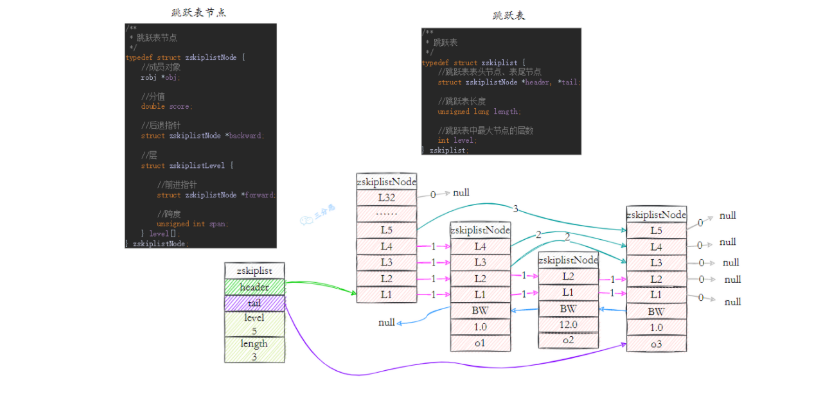Click the code line 'robj *obj;'
838x406 pixels.
point(160,77)
